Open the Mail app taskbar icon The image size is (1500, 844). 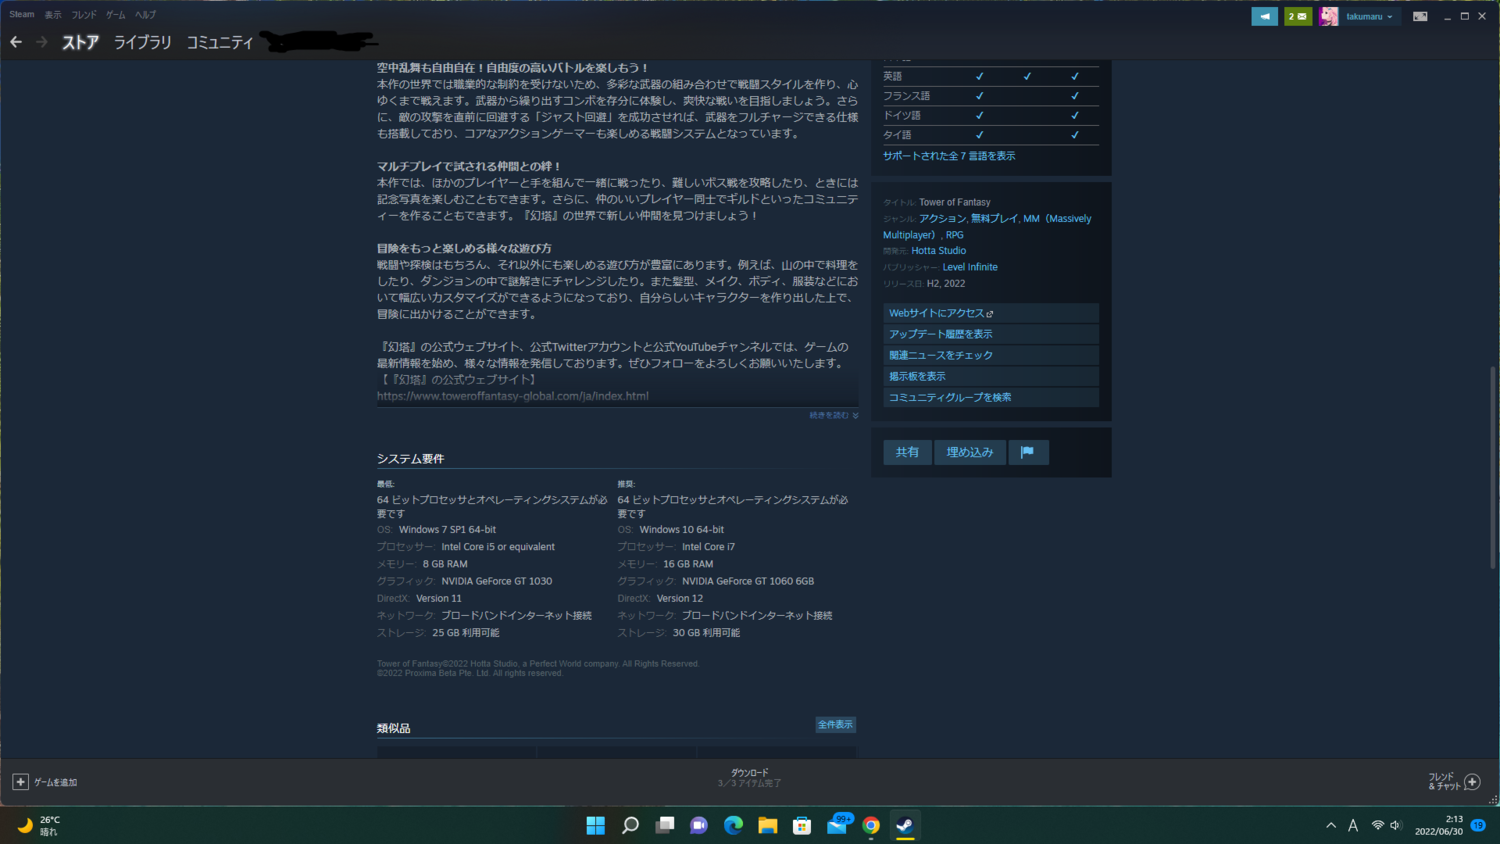pos(837,825)
